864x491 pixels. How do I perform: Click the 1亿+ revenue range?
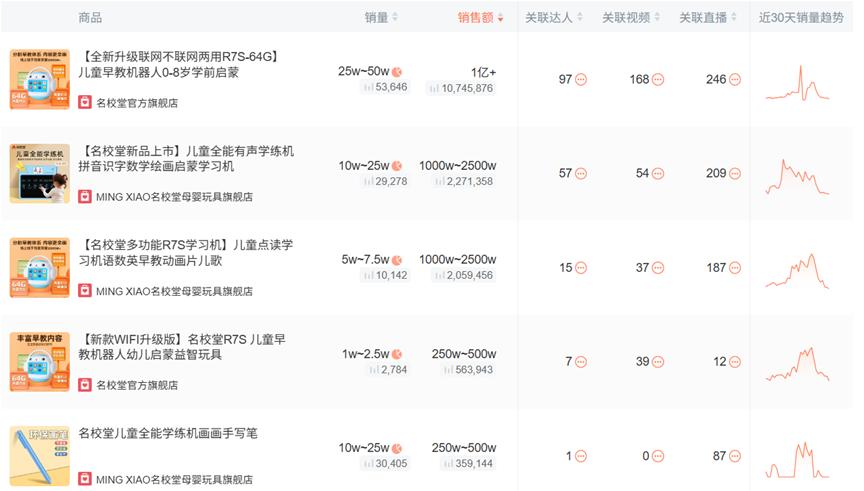(x=483, y=72)
